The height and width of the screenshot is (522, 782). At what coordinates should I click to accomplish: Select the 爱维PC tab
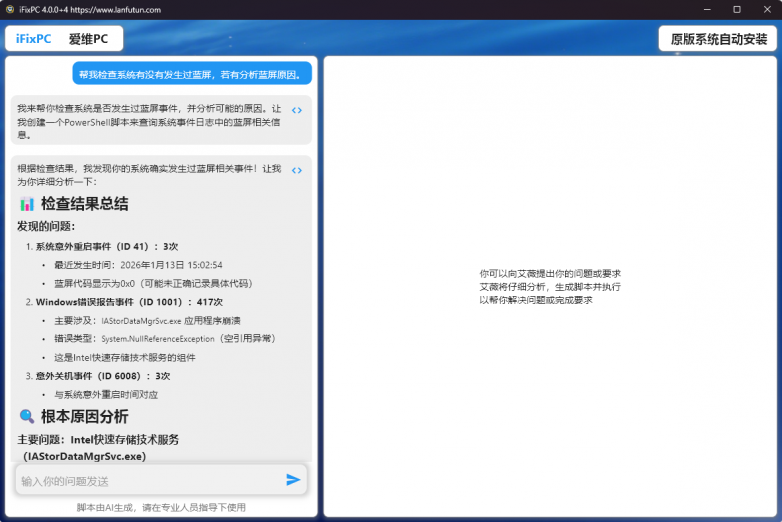pyautogui.click(x=88, y=39)
